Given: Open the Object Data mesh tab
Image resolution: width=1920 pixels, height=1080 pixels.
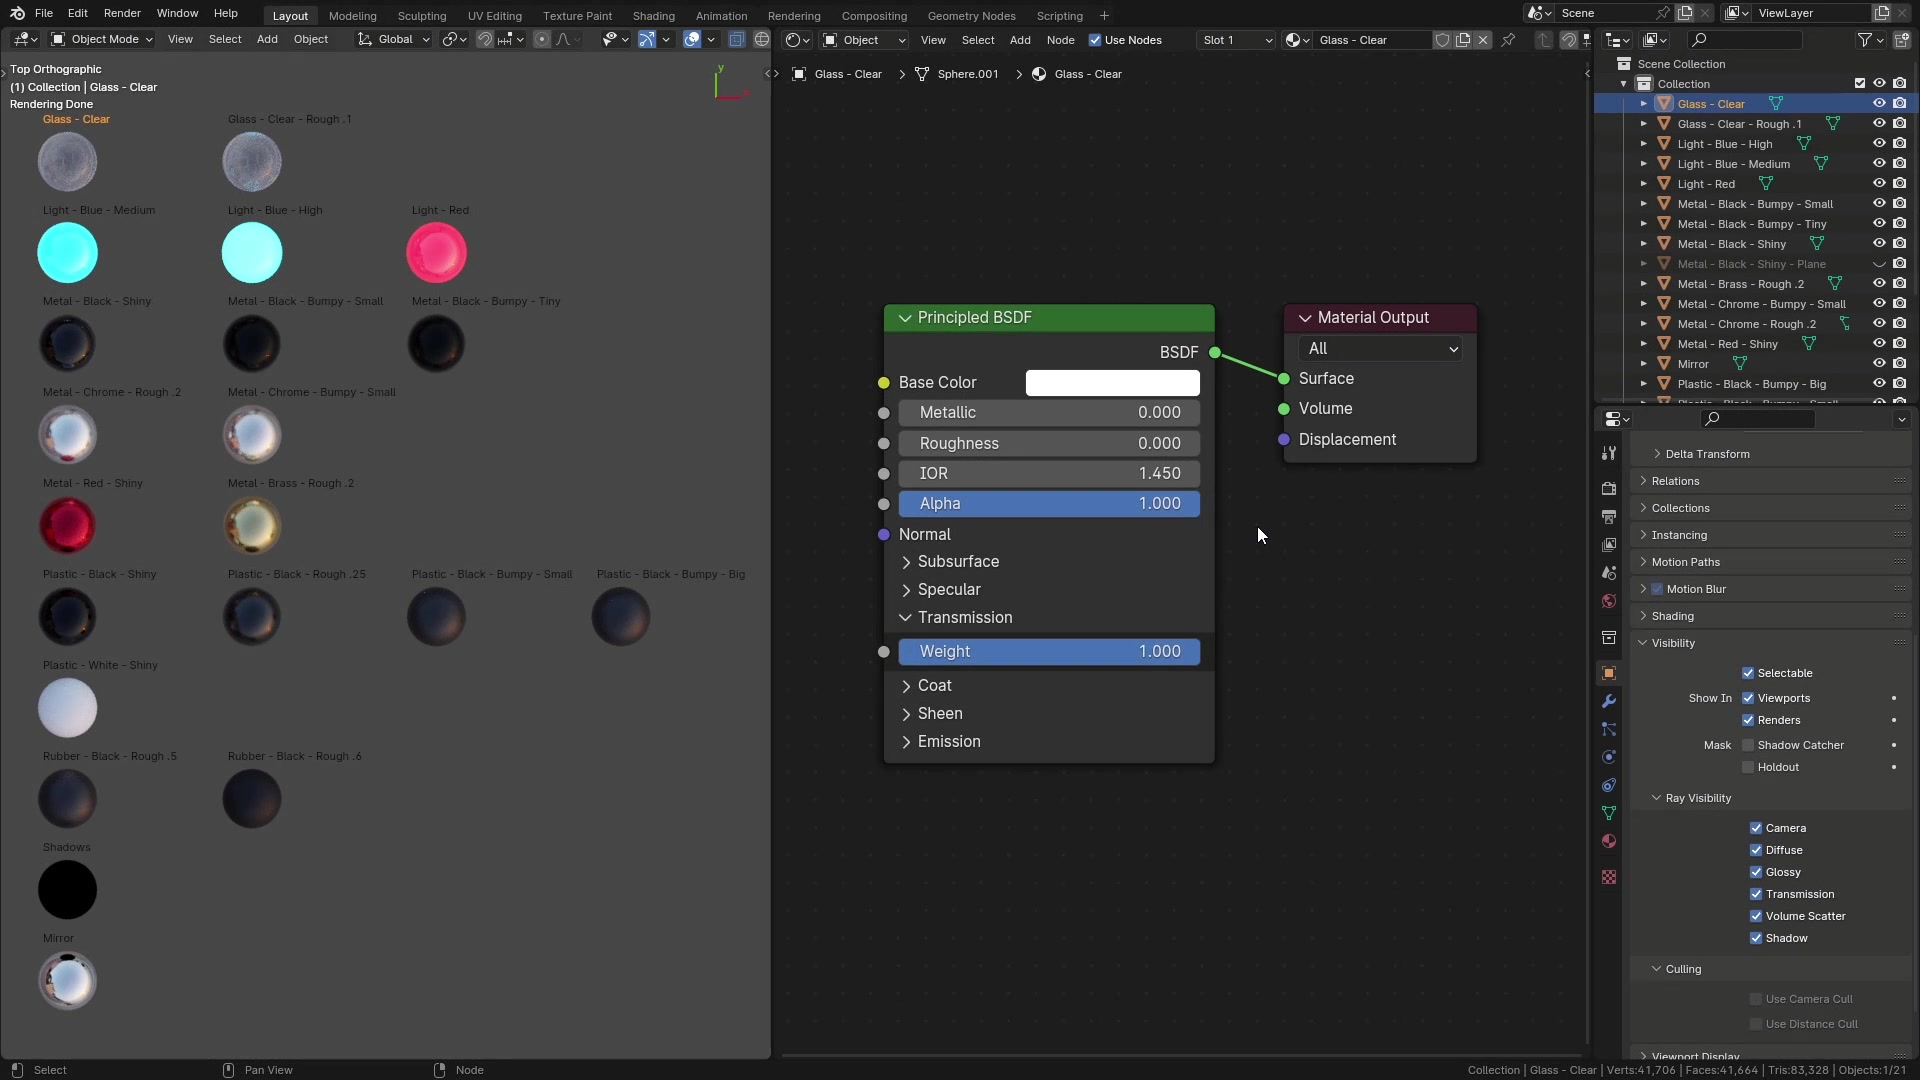Looking at the screenshot, I should tap(1609, 813).
